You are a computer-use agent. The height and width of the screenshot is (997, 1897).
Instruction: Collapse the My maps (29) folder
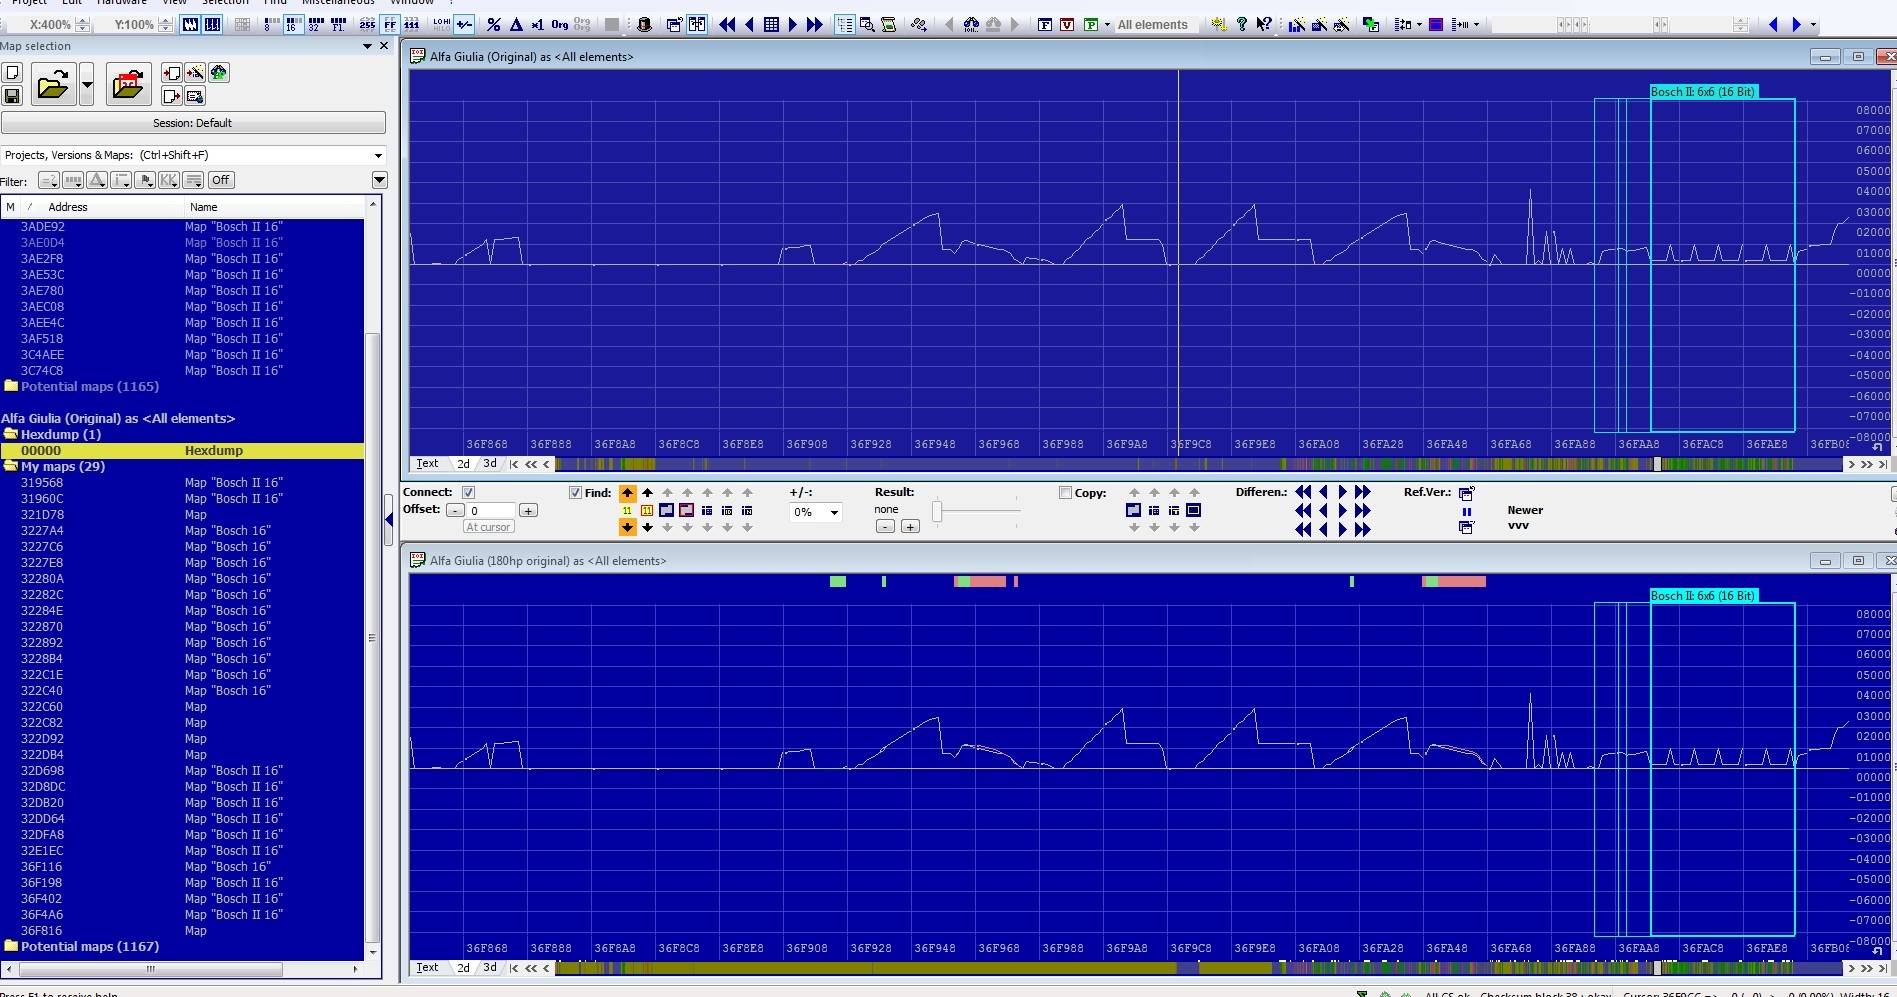click(x=12, y=466)
